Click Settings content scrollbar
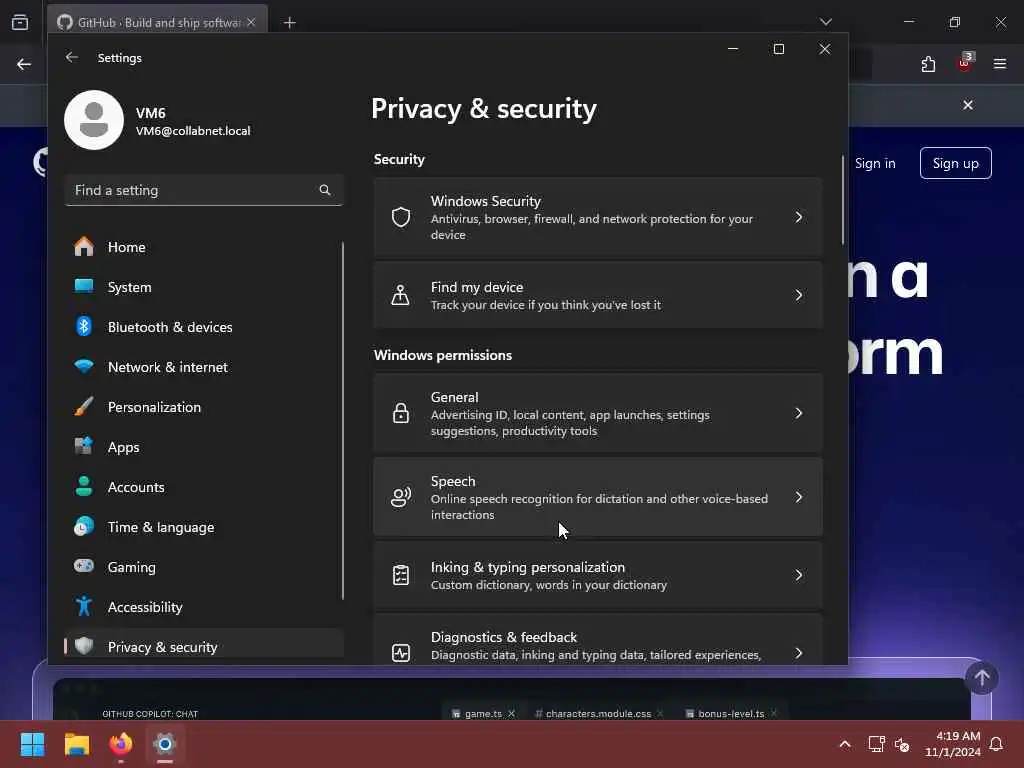 tap(842, 200)
